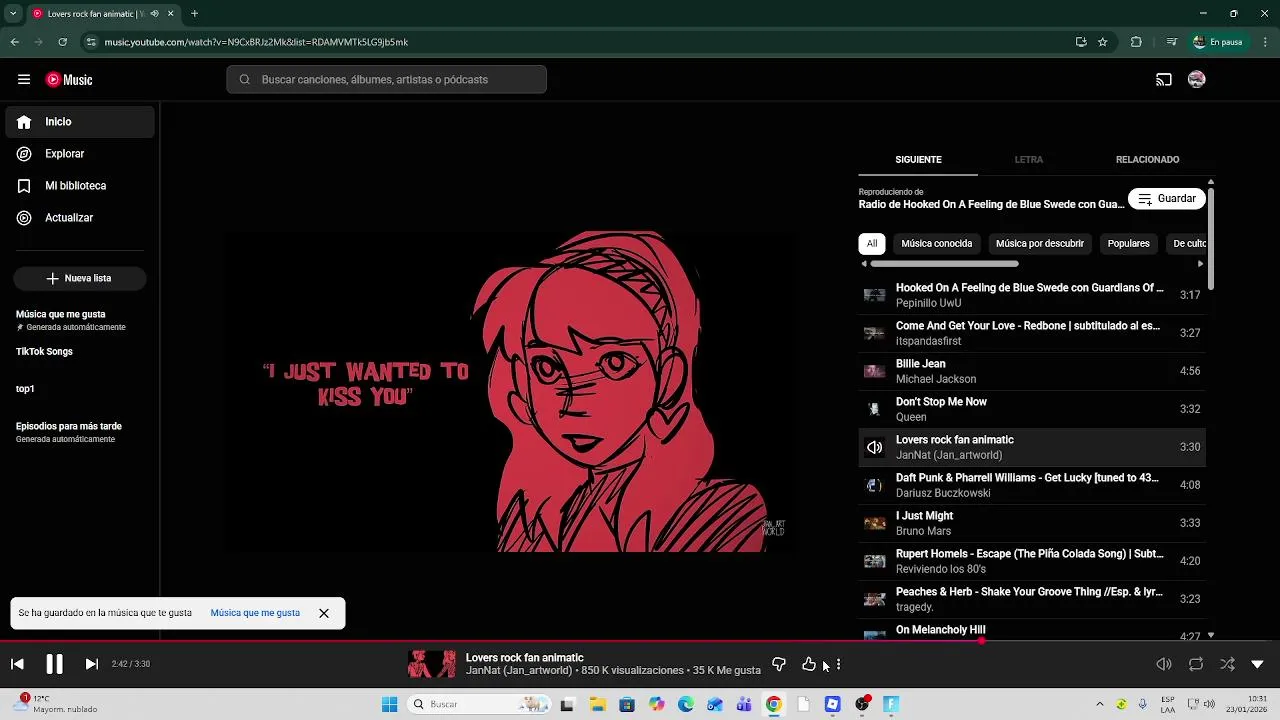The height and width of the screenshot is (720, 1280).
Task: Dislike the current song with thumbs down
Action: pos(779,664)
